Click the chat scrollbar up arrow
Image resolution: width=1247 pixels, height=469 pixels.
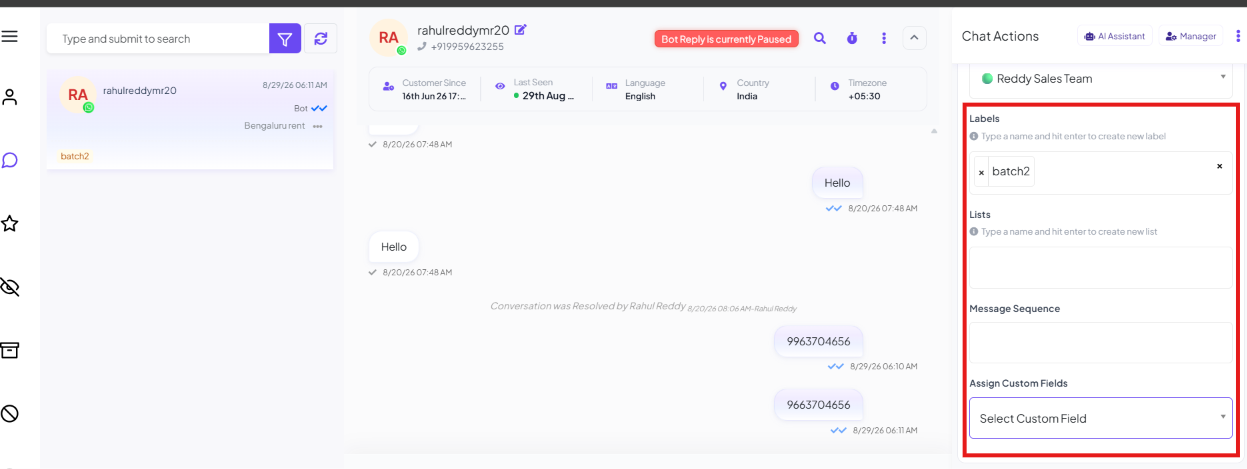(934, 131)
